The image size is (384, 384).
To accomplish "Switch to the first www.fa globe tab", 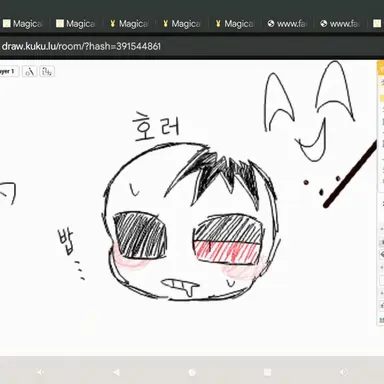I will point(287,24).
